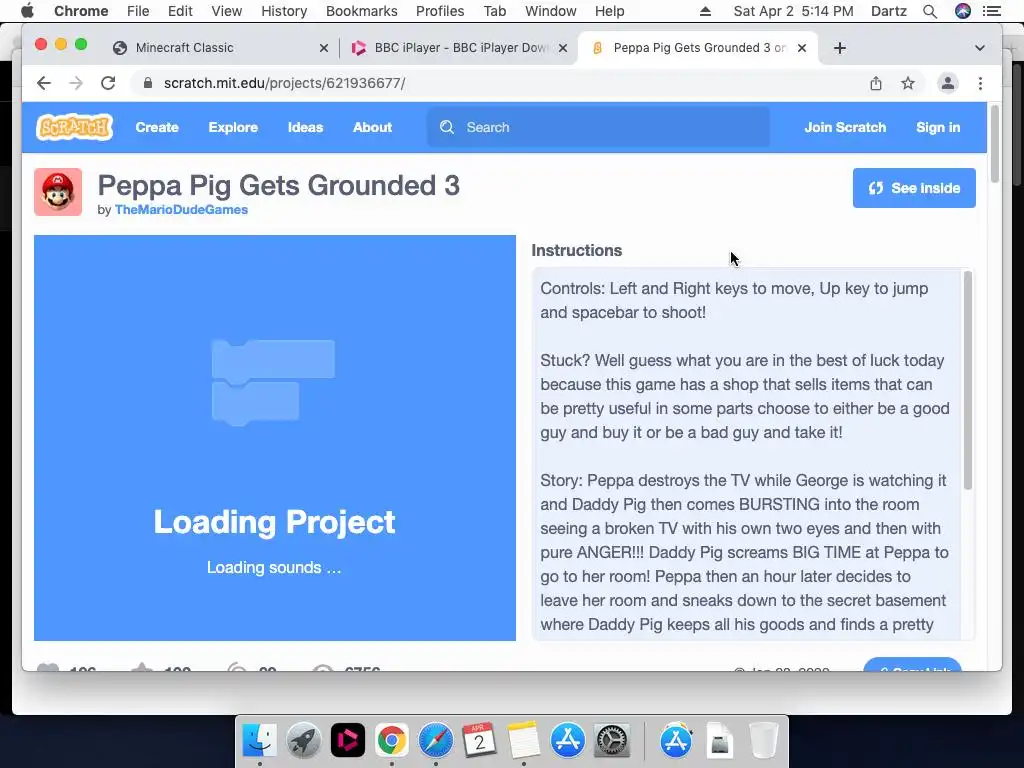Click the eject icon in menu bar
Screen dimensions: 1024x768
[705, 11]
